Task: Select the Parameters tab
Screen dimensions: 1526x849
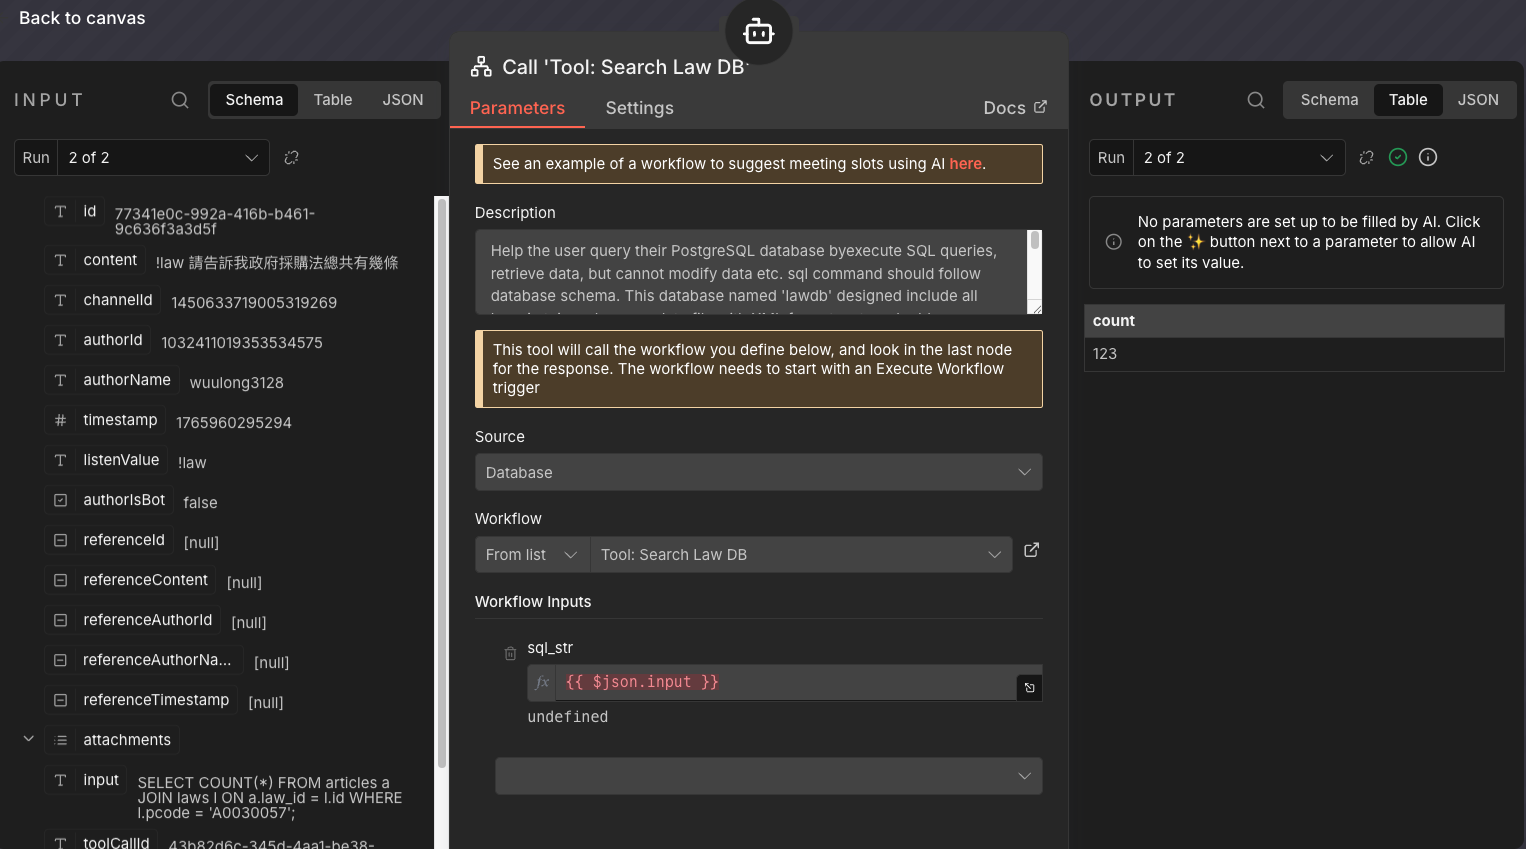Action: pyautogui.click(x=517, y=108)
